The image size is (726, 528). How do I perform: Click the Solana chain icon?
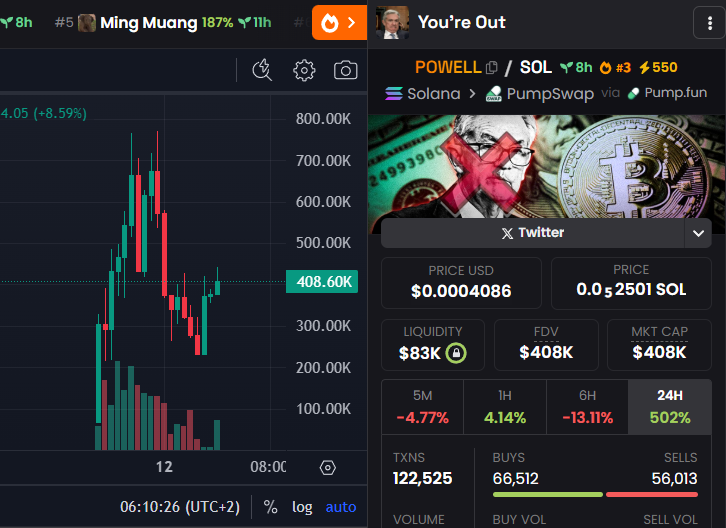(x=394, y=94)
